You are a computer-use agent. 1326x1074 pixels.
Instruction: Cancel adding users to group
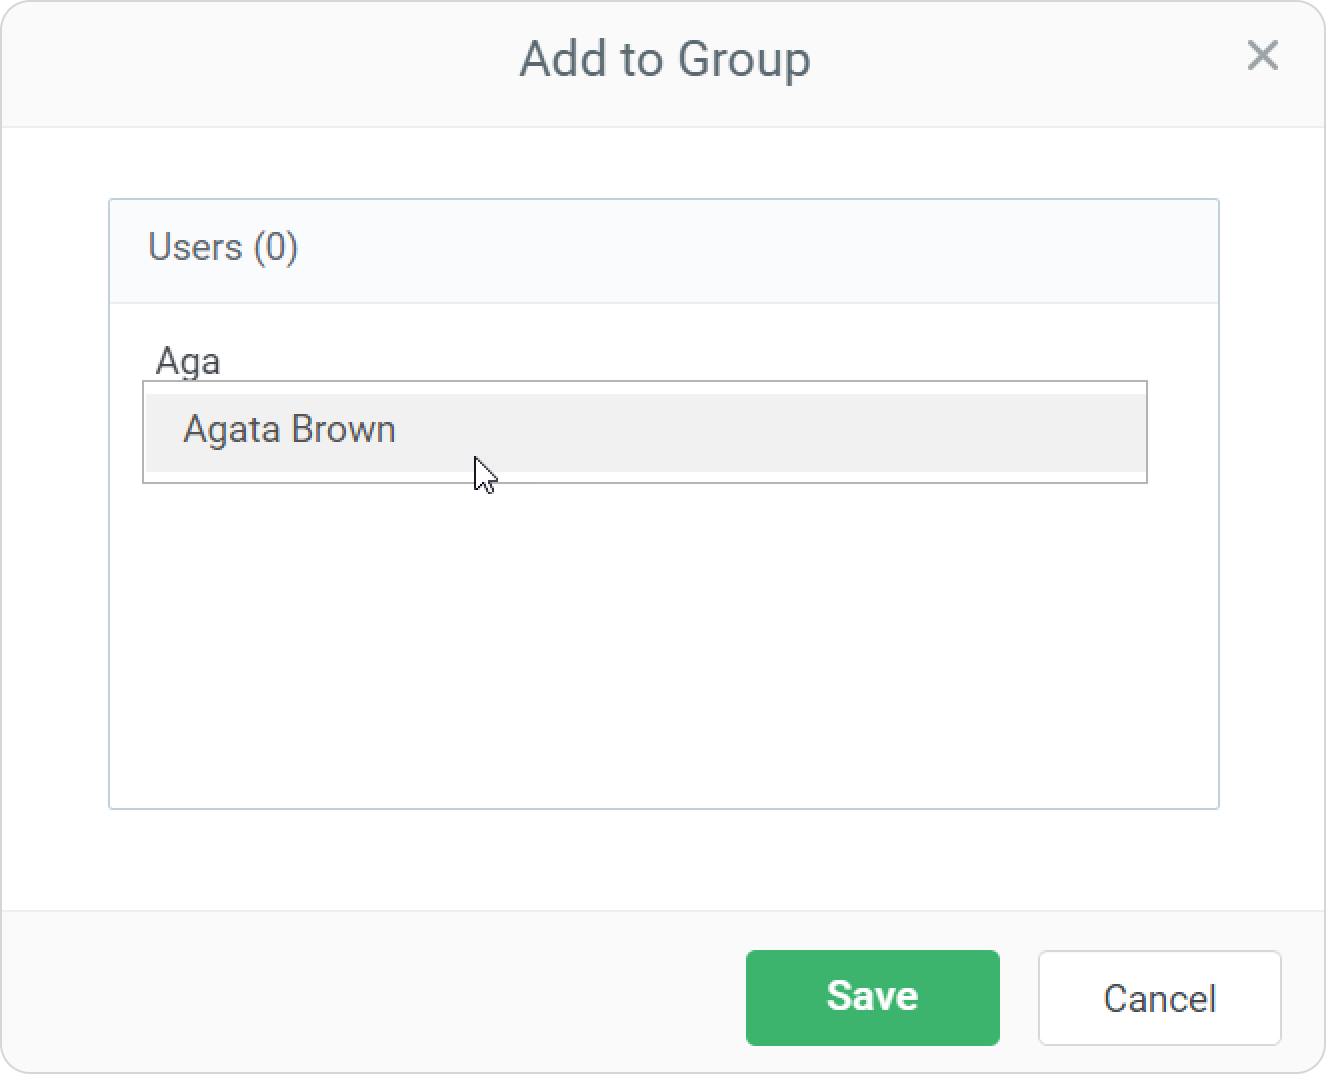(1159, 997)
